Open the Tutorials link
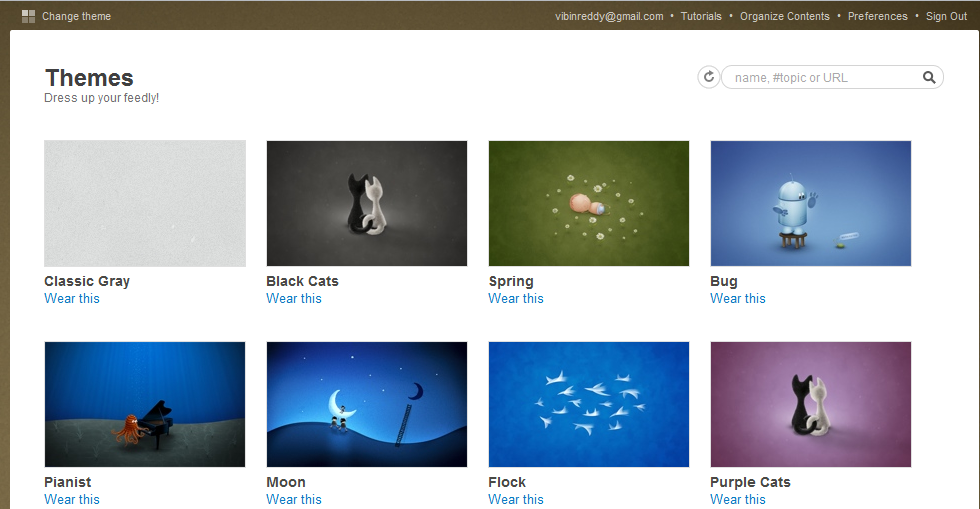The width and height of the screenshot is (980, 509). point(701,16)
